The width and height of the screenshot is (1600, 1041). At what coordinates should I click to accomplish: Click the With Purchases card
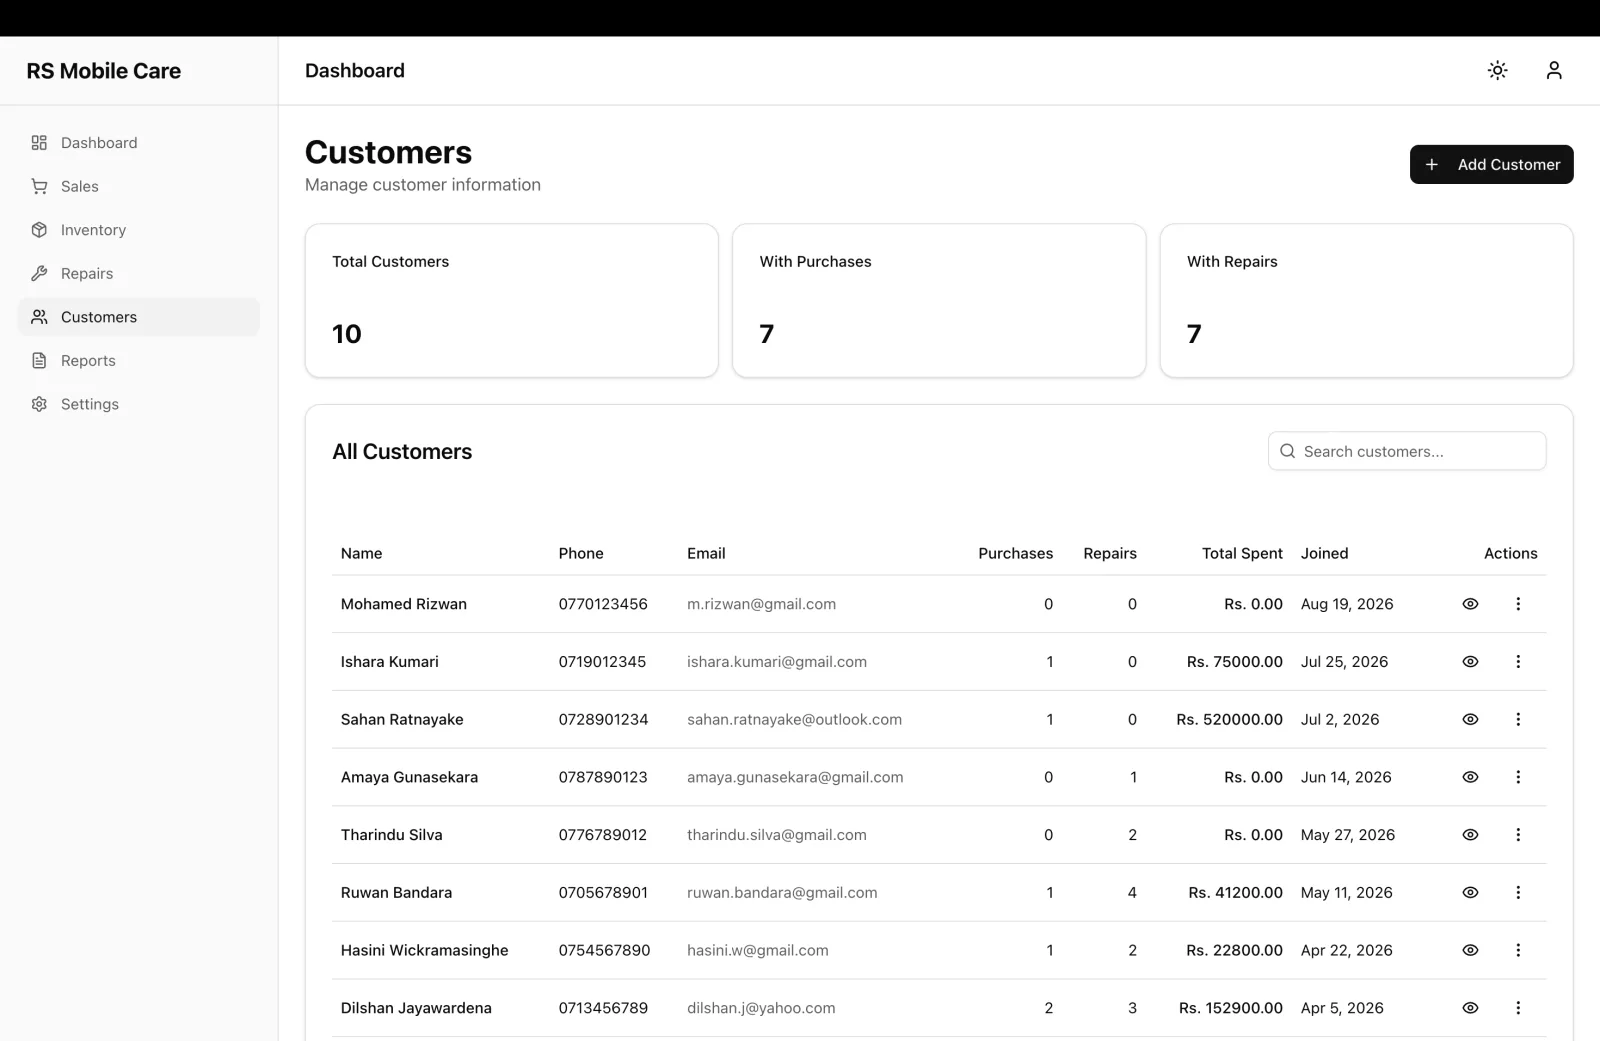[x=939, y=300]
